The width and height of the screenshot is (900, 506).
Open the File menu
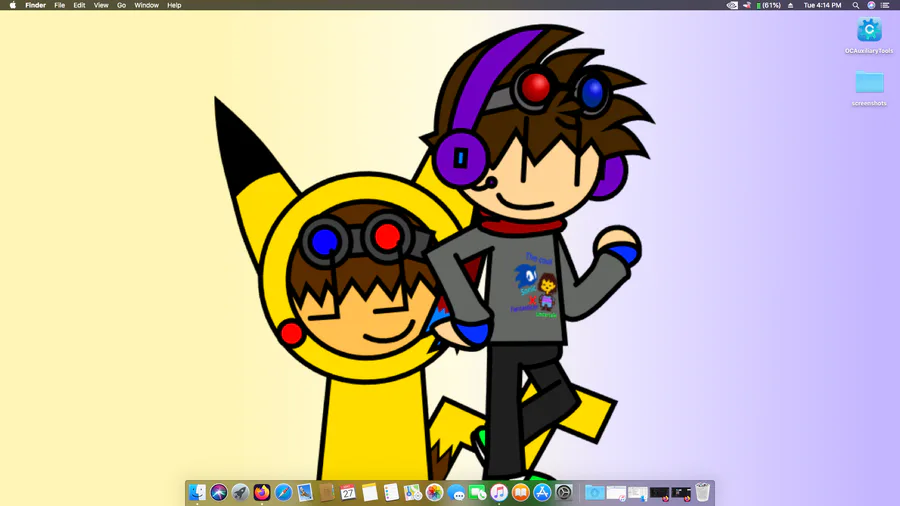[60, 5]
